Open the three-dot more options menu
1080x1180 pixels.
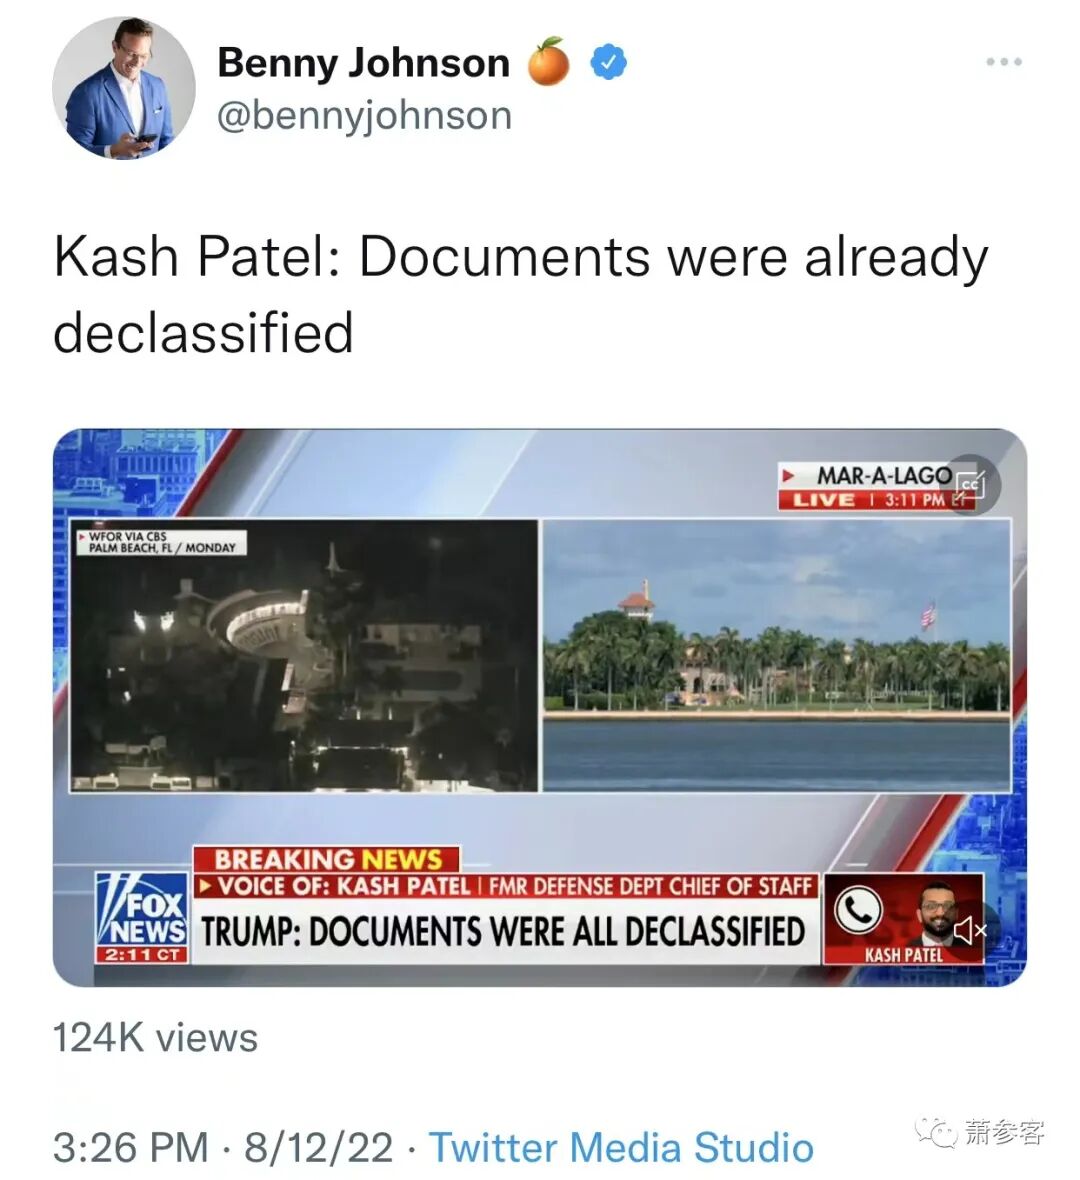point(1004,62)
